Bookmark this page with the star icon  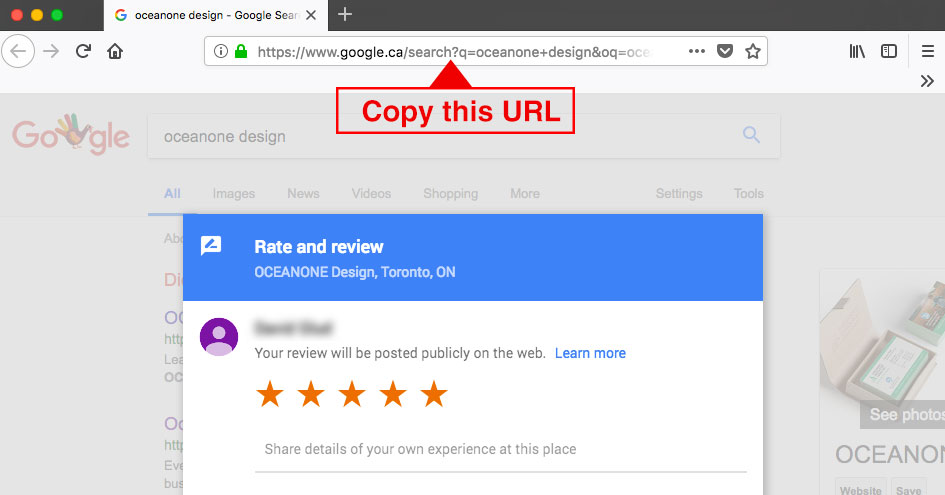point(753,51)
